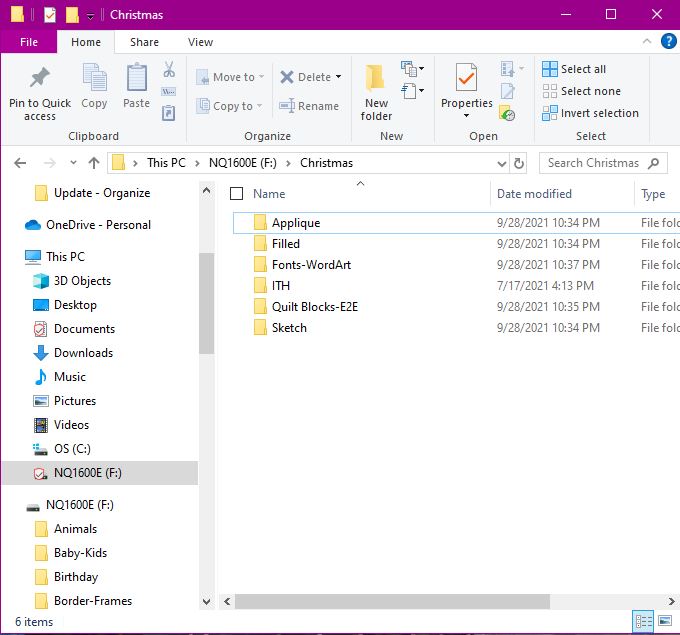680x635 pixels.
Task: Click the search magnifier icon
Action: (x=654, y=163)
